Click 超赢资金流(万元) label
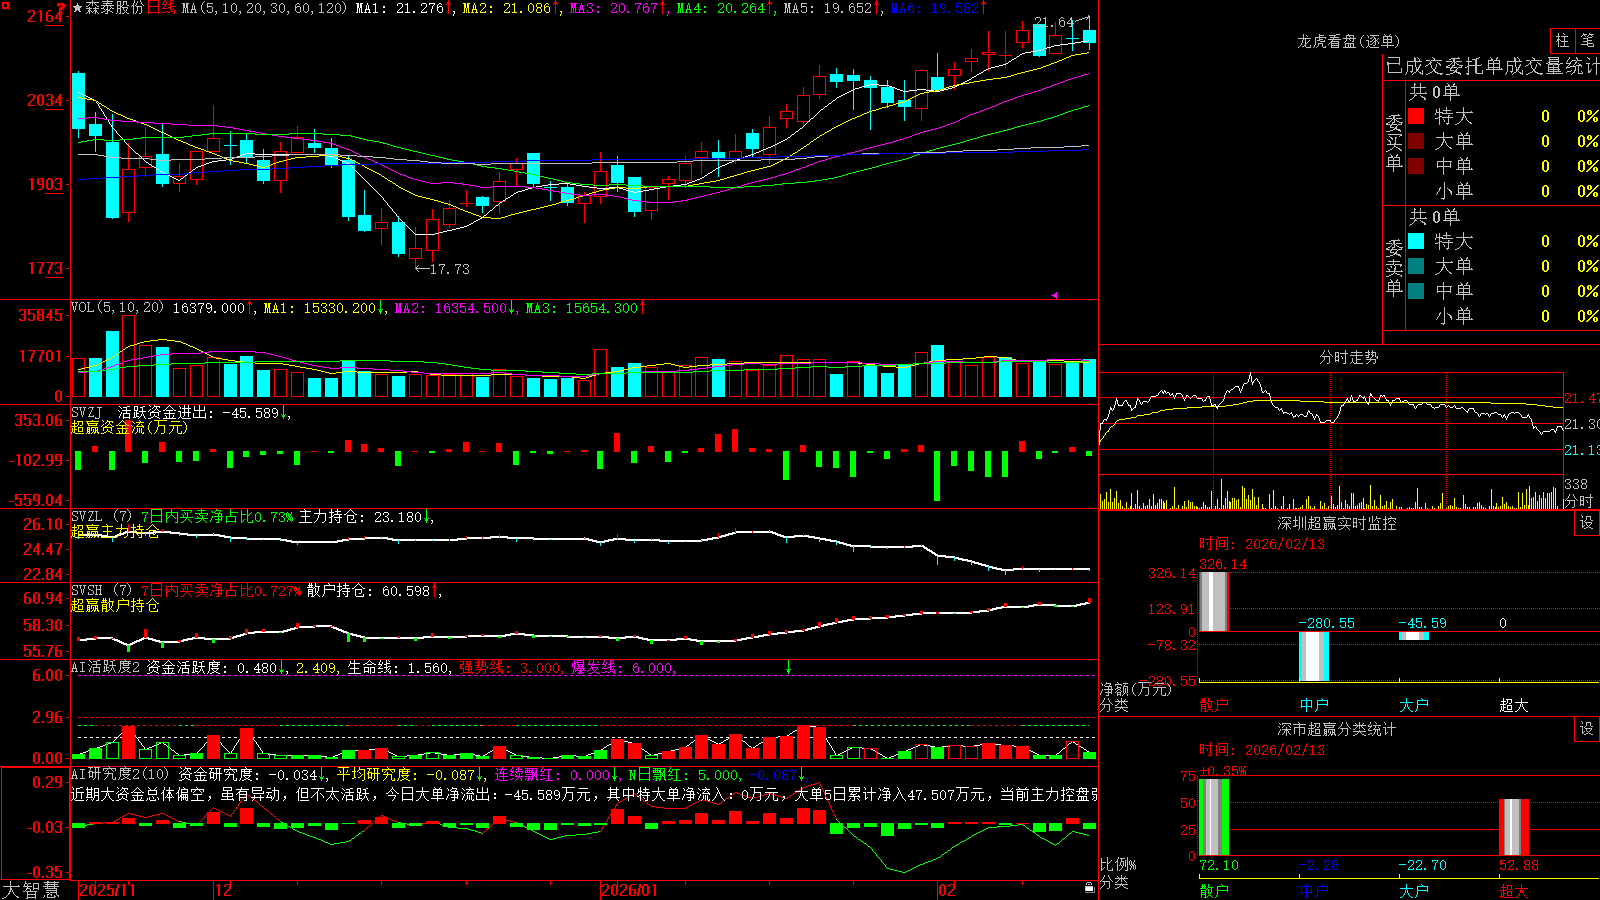 129,428
